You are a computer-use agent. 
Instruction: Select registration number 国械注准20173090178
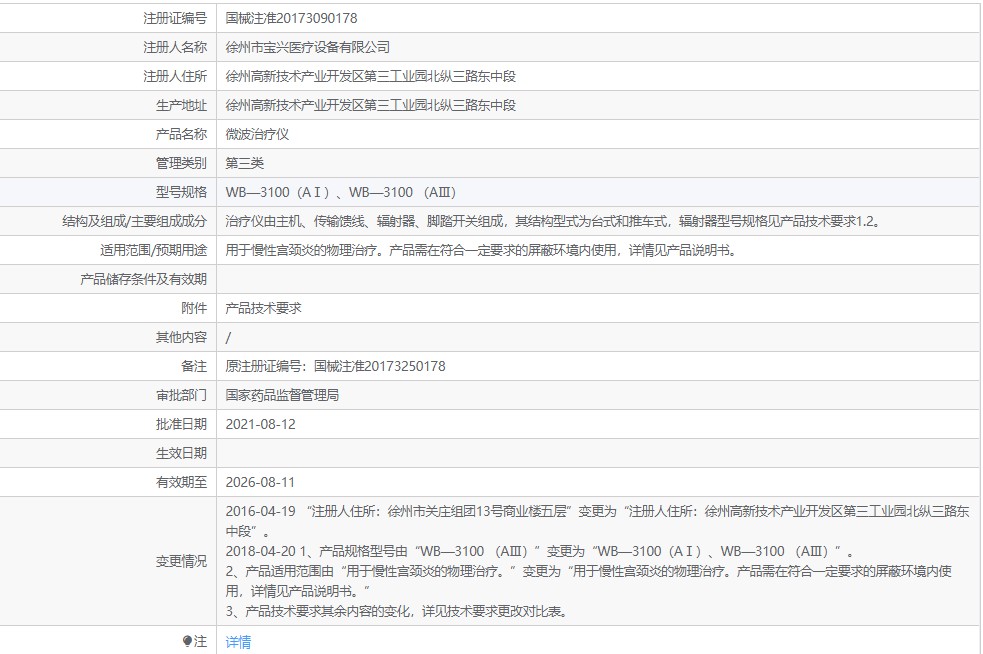pos(292,18)
